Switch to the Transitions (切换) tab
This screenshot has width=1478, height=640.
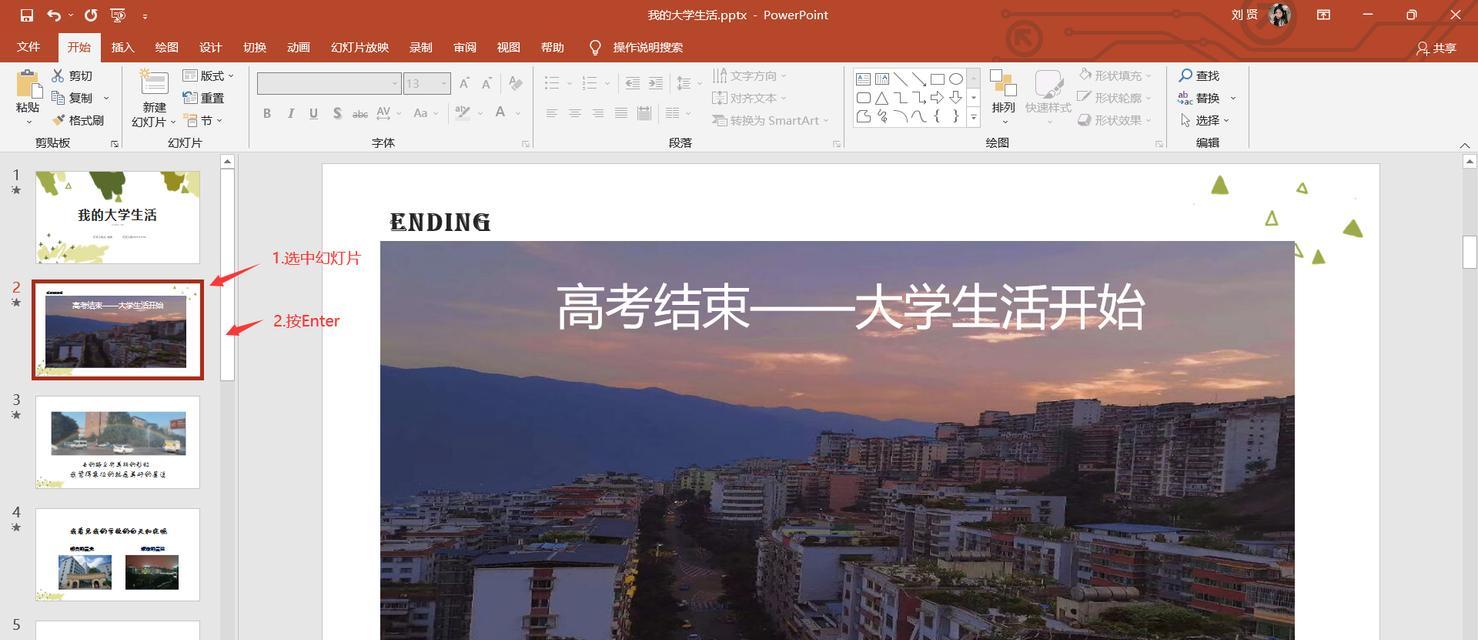click(x=255, y=47)
